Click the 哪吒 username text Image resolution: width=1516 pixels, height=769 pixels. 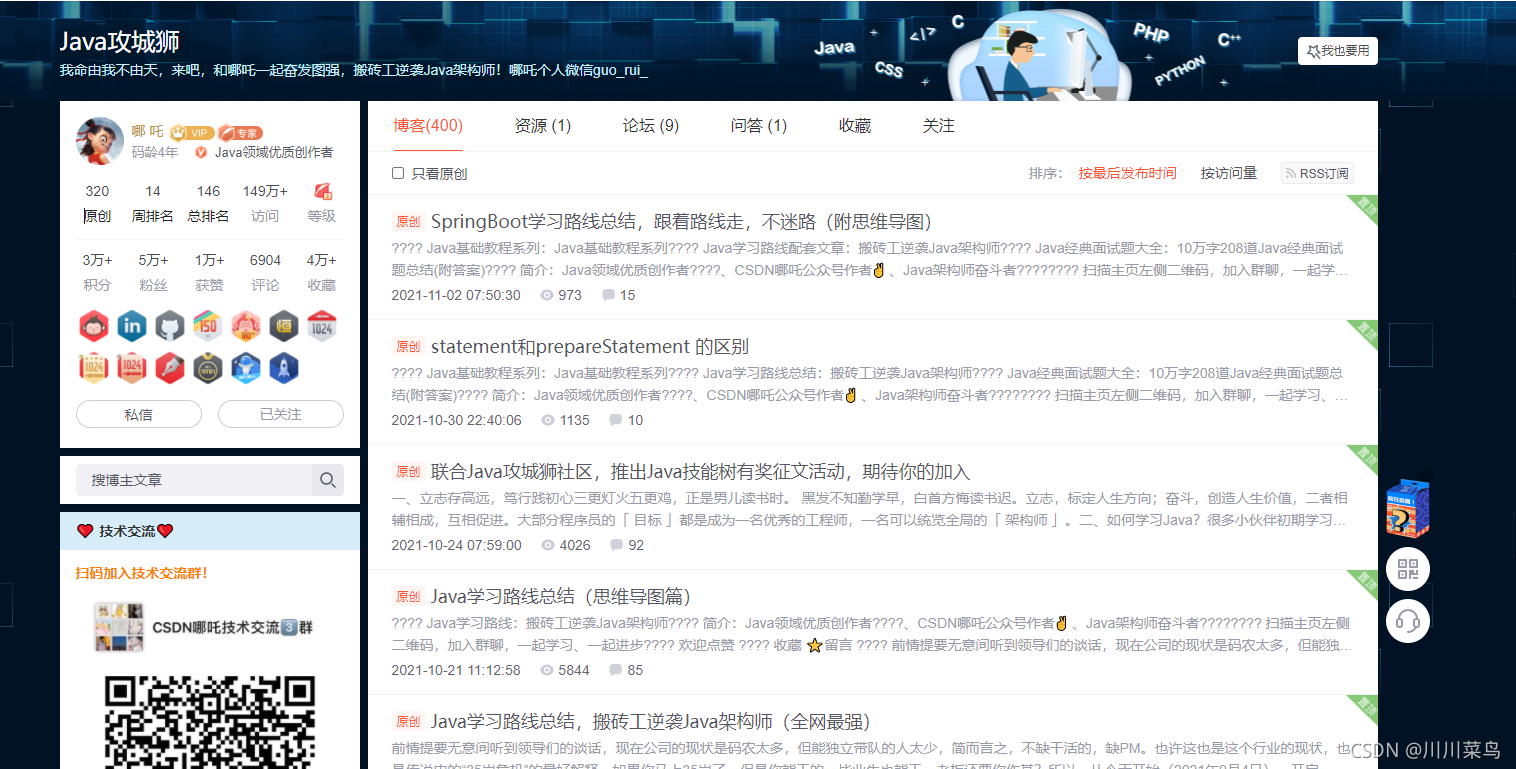pyautogui.click(x=147, y=132)
